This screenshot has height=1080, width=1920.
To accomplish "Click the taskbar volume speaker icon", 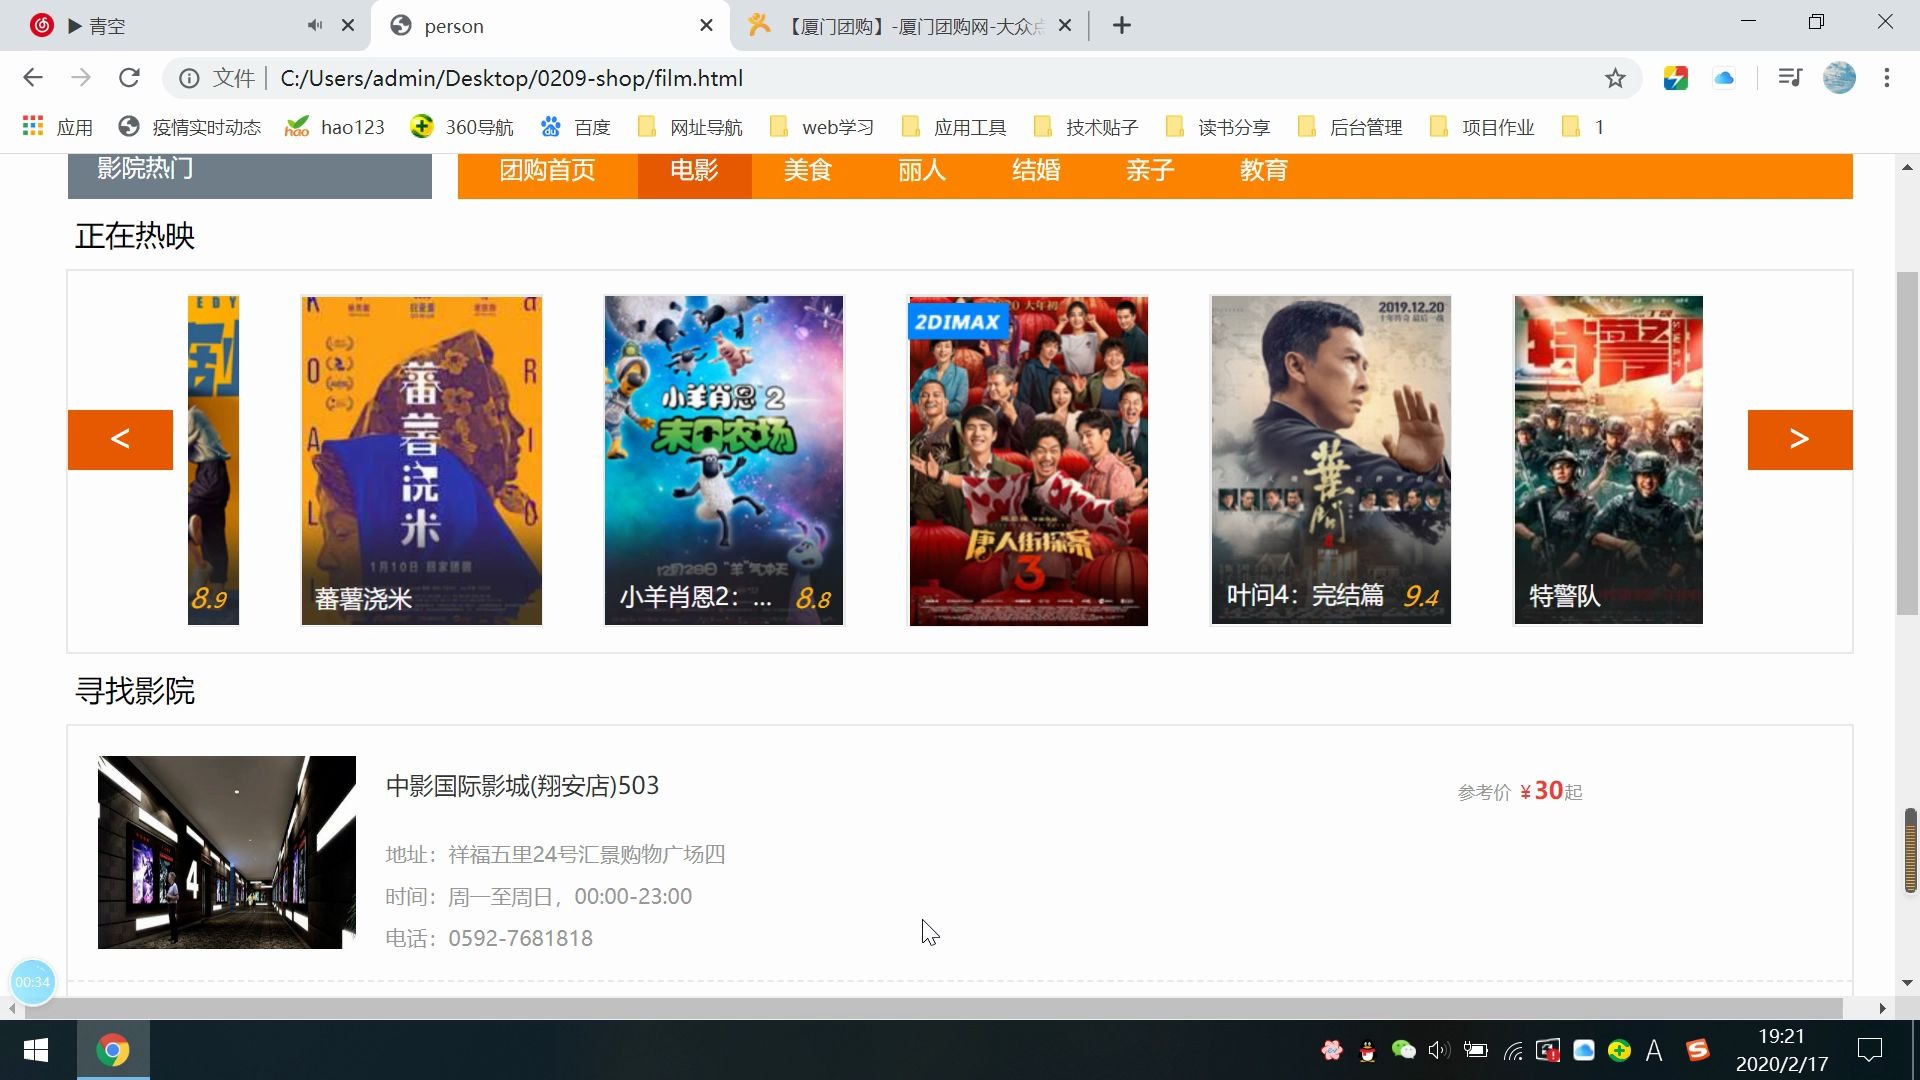I will pos(1439,1050).
